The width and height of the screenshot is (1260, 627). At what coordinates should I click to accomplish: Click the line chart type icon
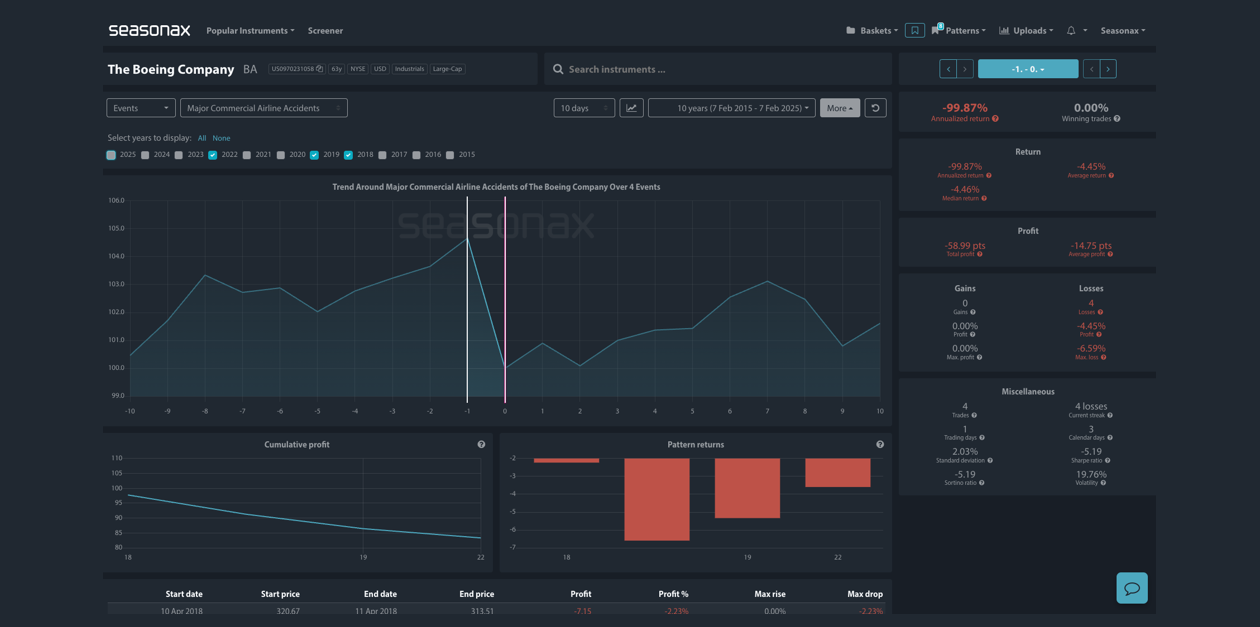click(631, 108)
